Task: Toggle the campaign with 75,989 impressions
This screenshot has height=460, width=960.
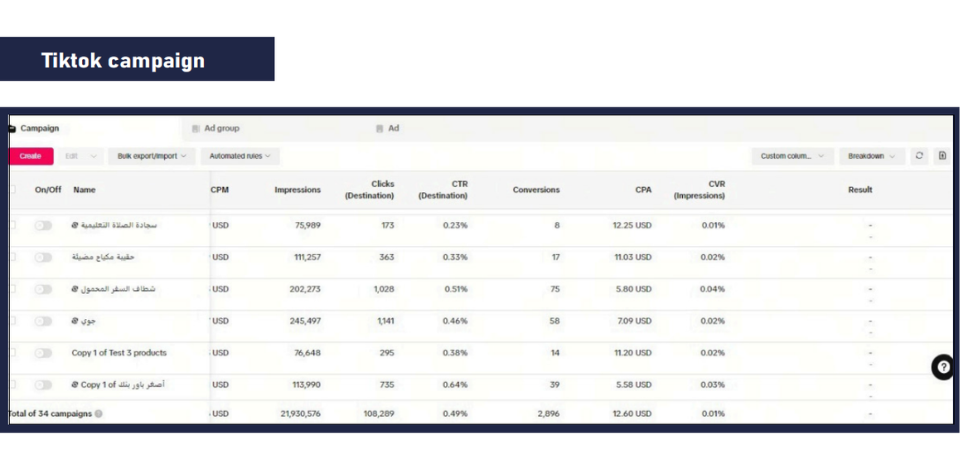Action: pyautogui.click(x=43, y=226)
